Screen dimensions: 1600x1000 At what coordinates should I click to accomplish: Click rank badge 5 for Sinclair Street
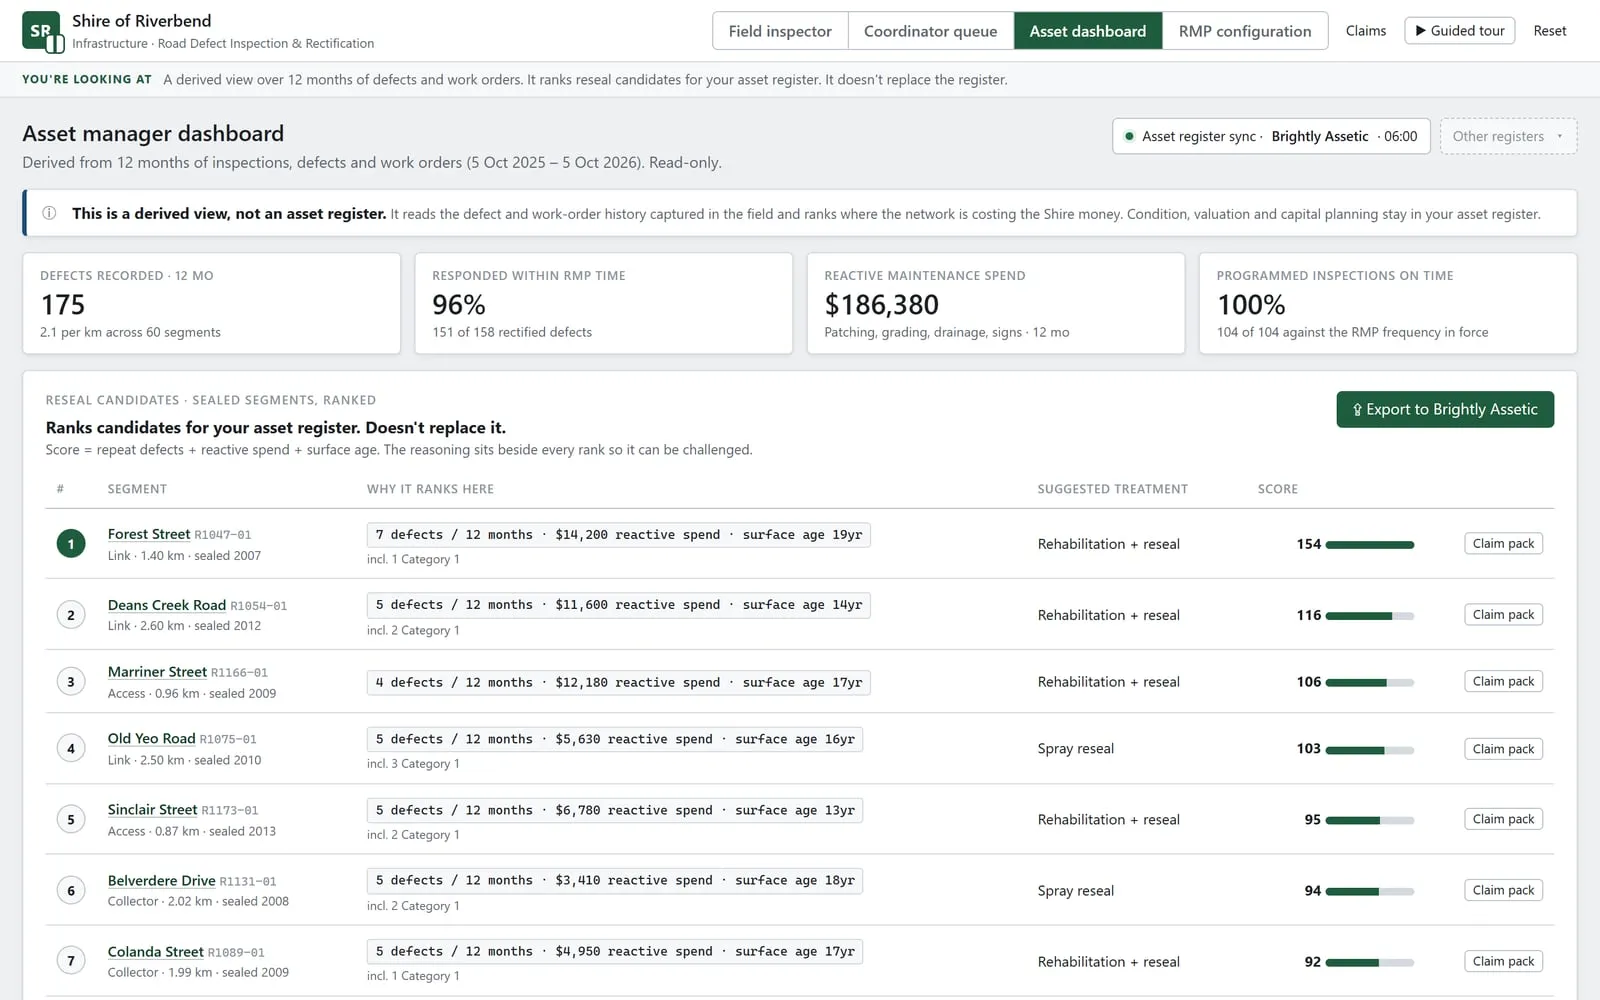(70, 820)
